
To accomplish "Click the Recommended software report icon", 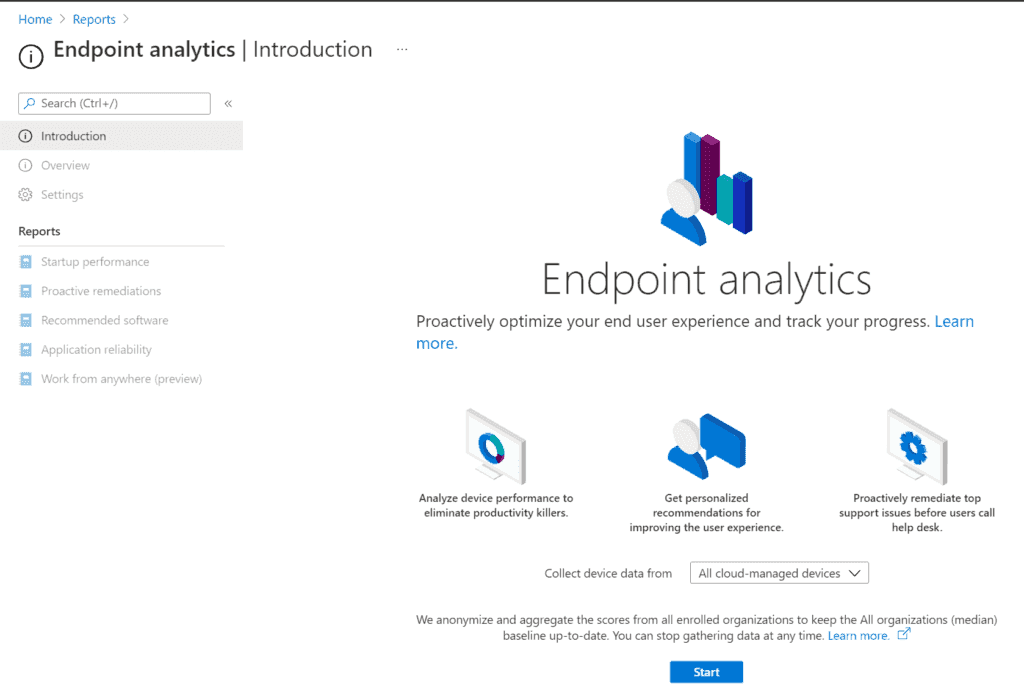I will 25,321.
